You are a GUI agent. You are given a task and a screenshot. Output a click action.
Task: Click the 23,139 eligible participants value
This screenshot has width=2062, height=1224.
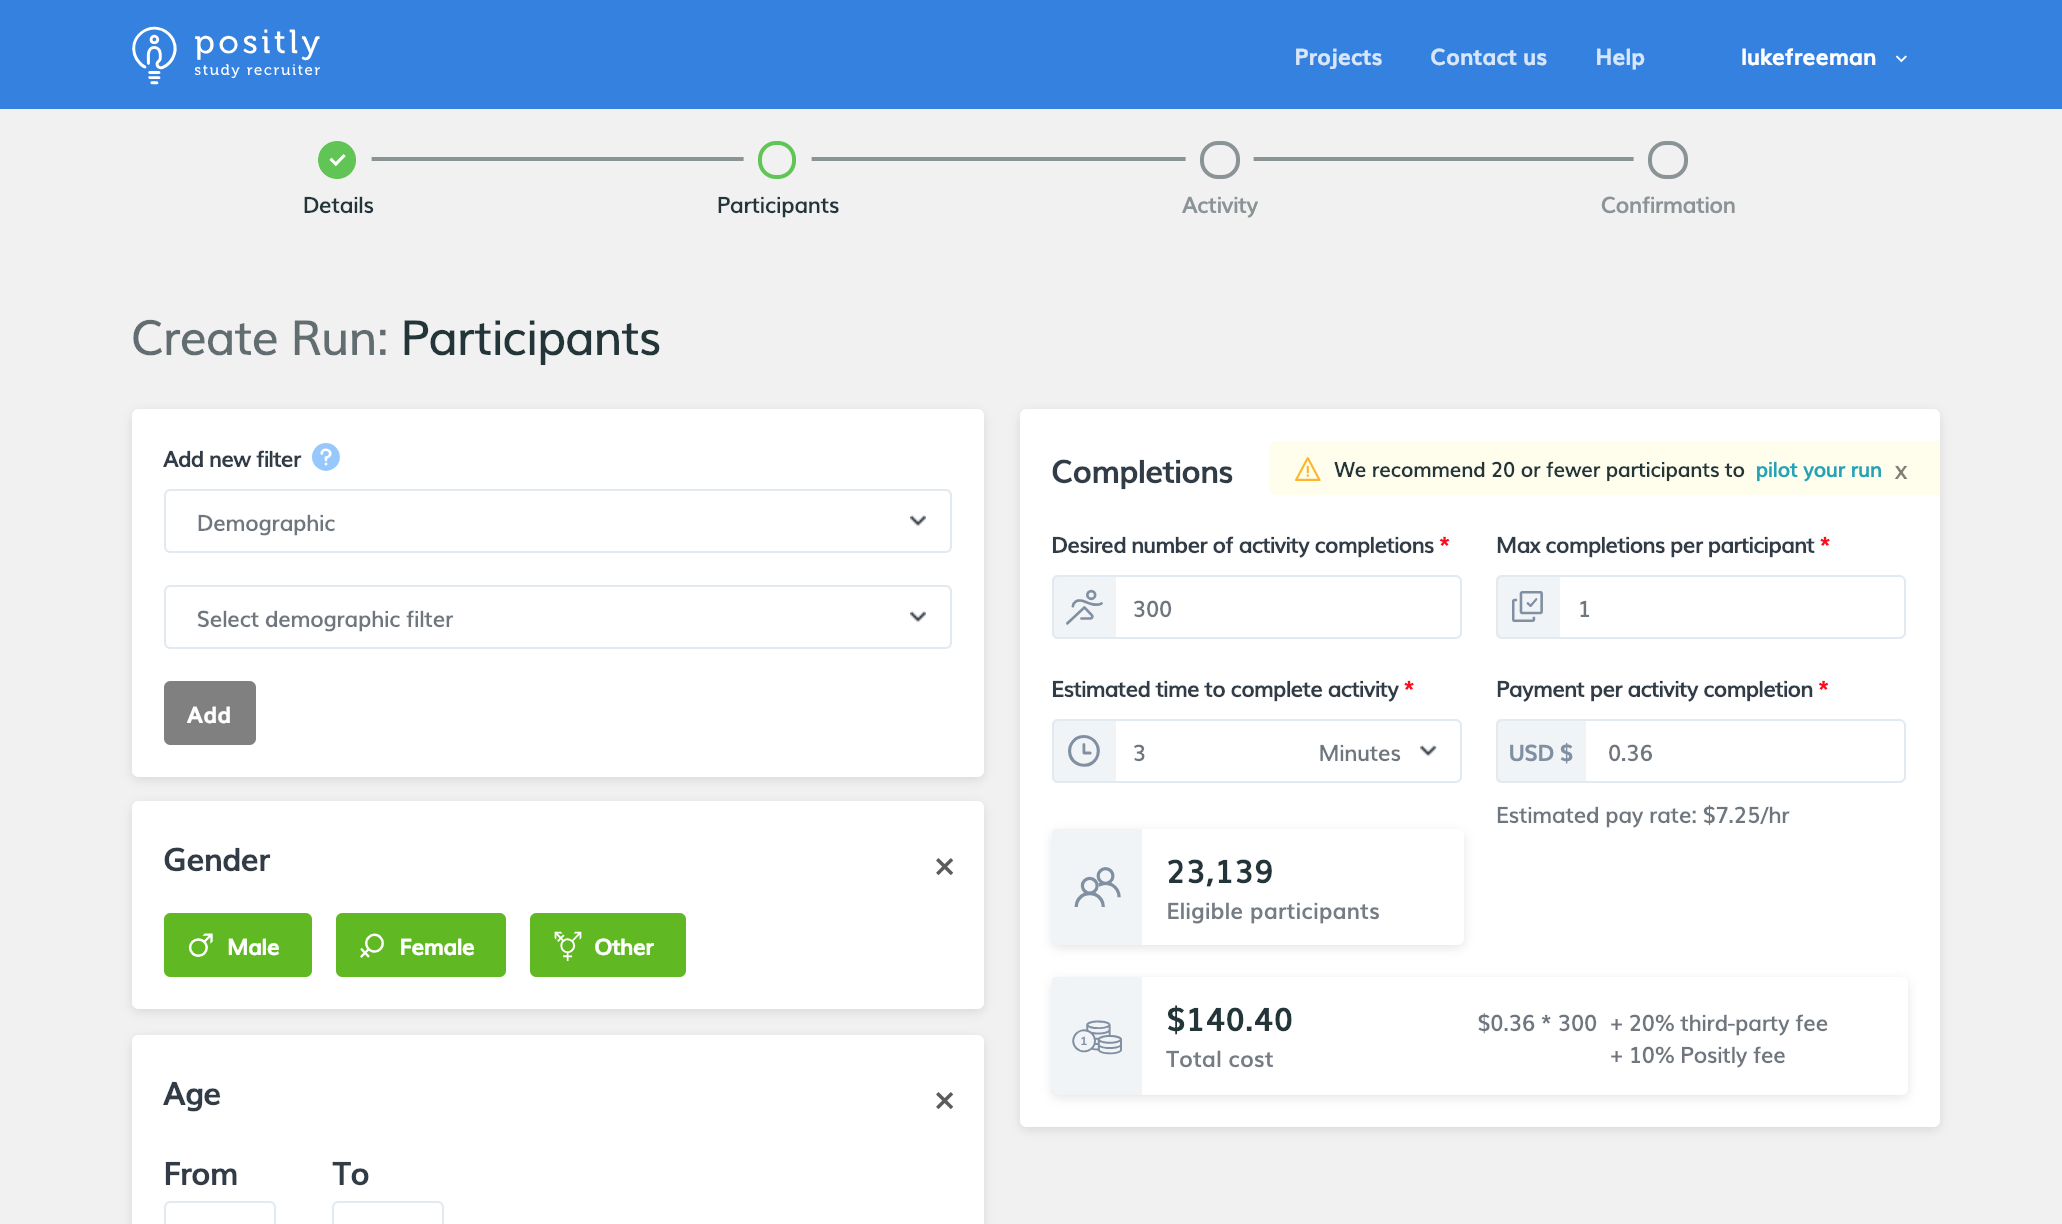pyautogui.click(x=1220, y=872)
